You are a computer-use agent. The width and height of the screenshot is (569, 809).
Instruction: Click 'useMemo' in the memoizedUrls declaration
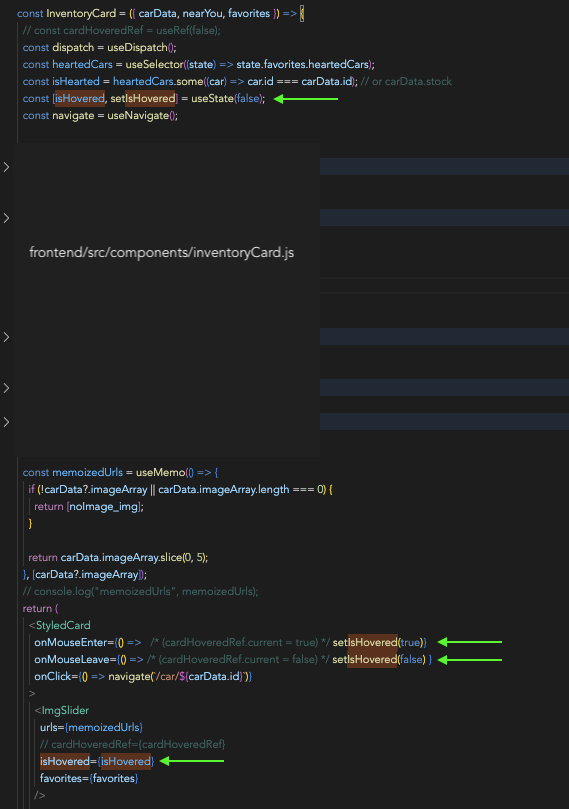point(160,473)
